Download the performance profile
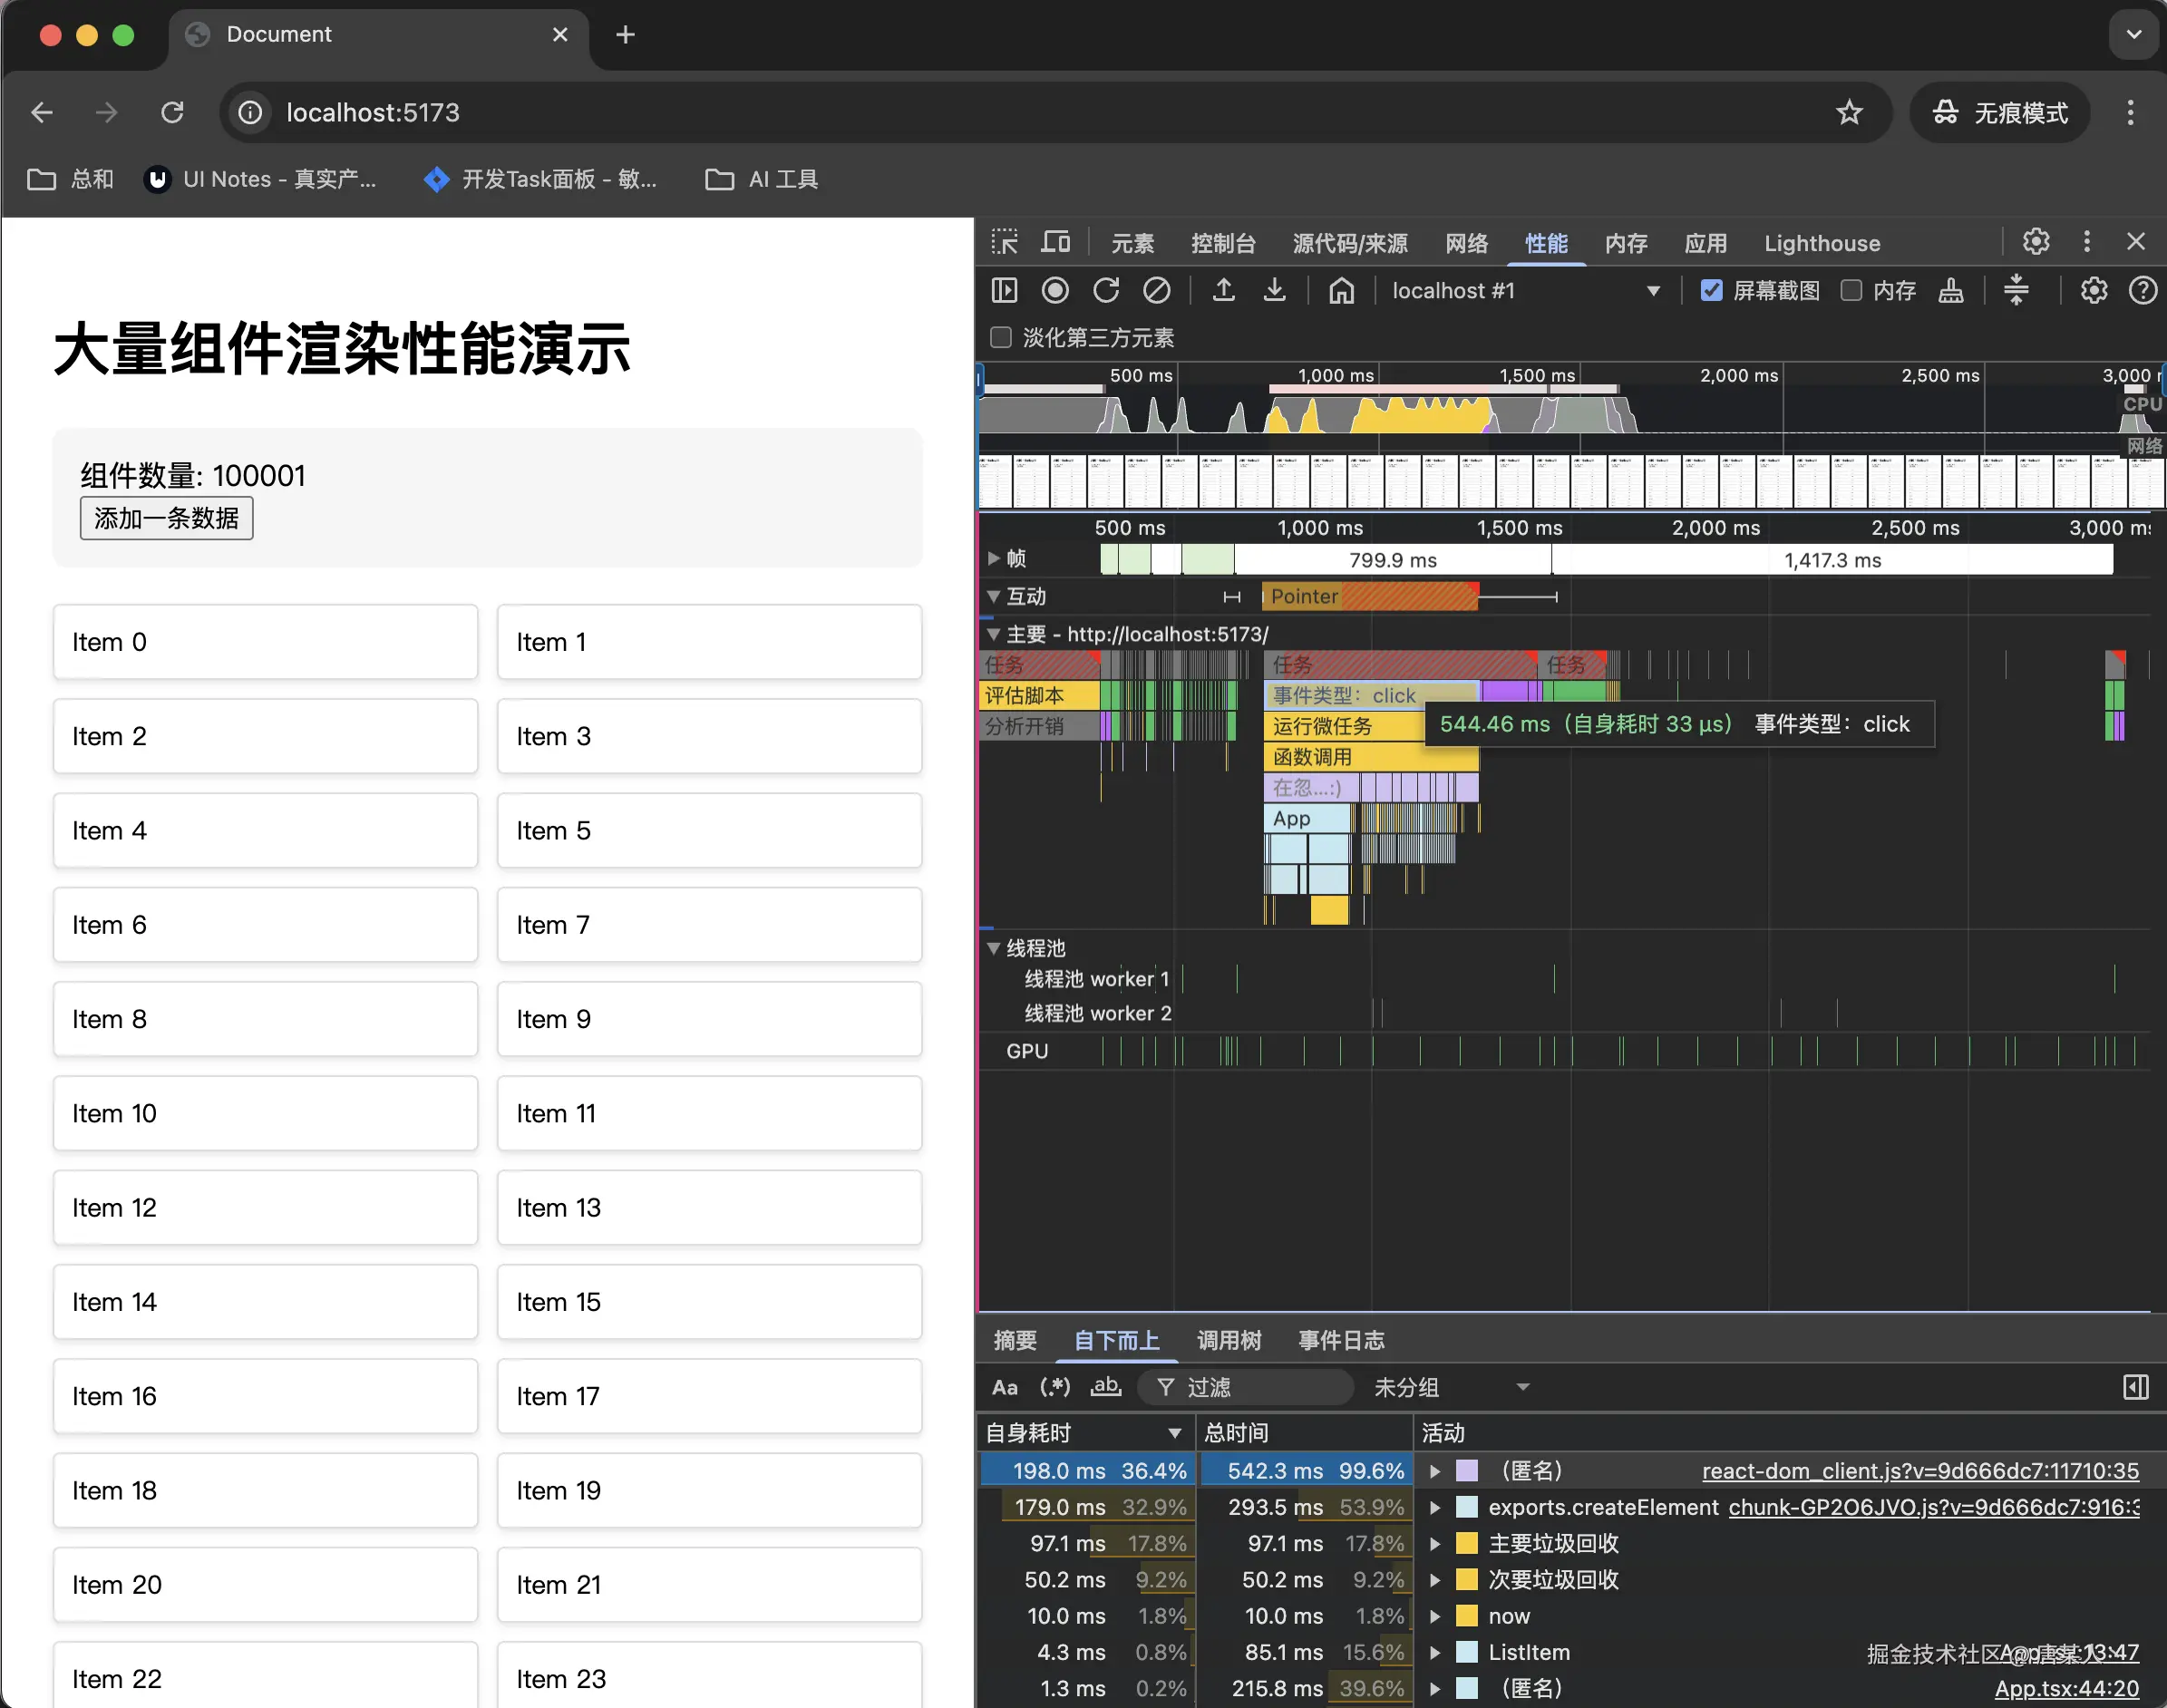 point(1274,291)
